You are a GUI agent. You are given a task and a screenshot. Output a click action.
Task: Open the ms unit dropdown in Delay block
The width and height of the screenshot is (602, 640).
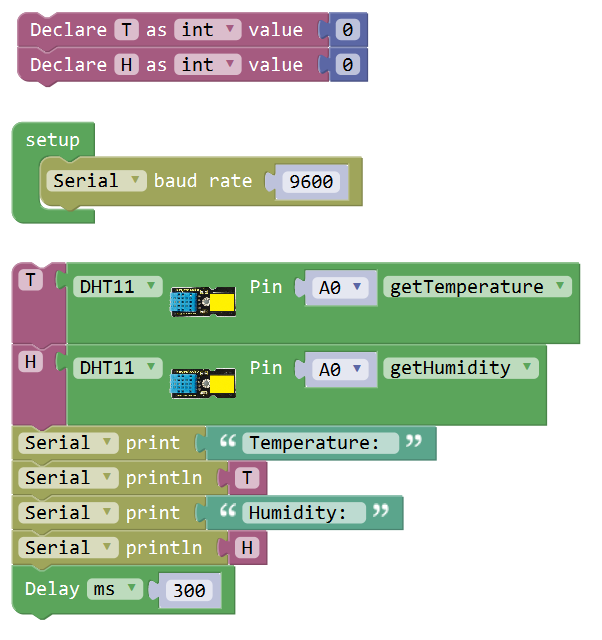(x=115, y=589)
